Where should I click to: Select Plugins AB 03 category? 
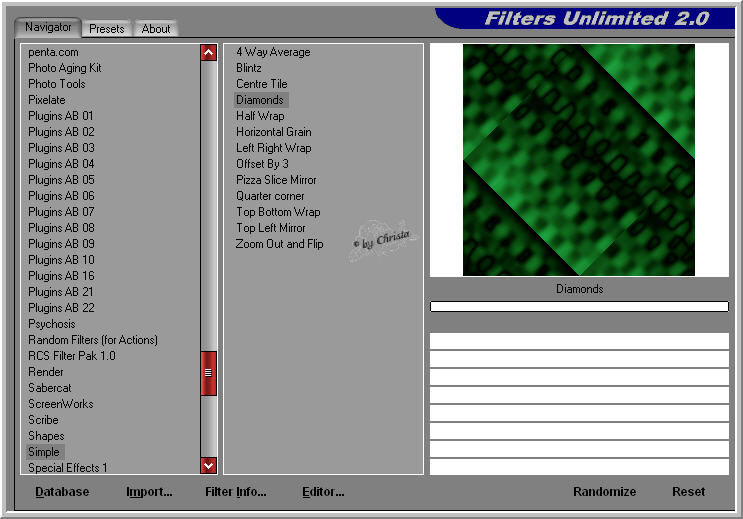(61, 148)
